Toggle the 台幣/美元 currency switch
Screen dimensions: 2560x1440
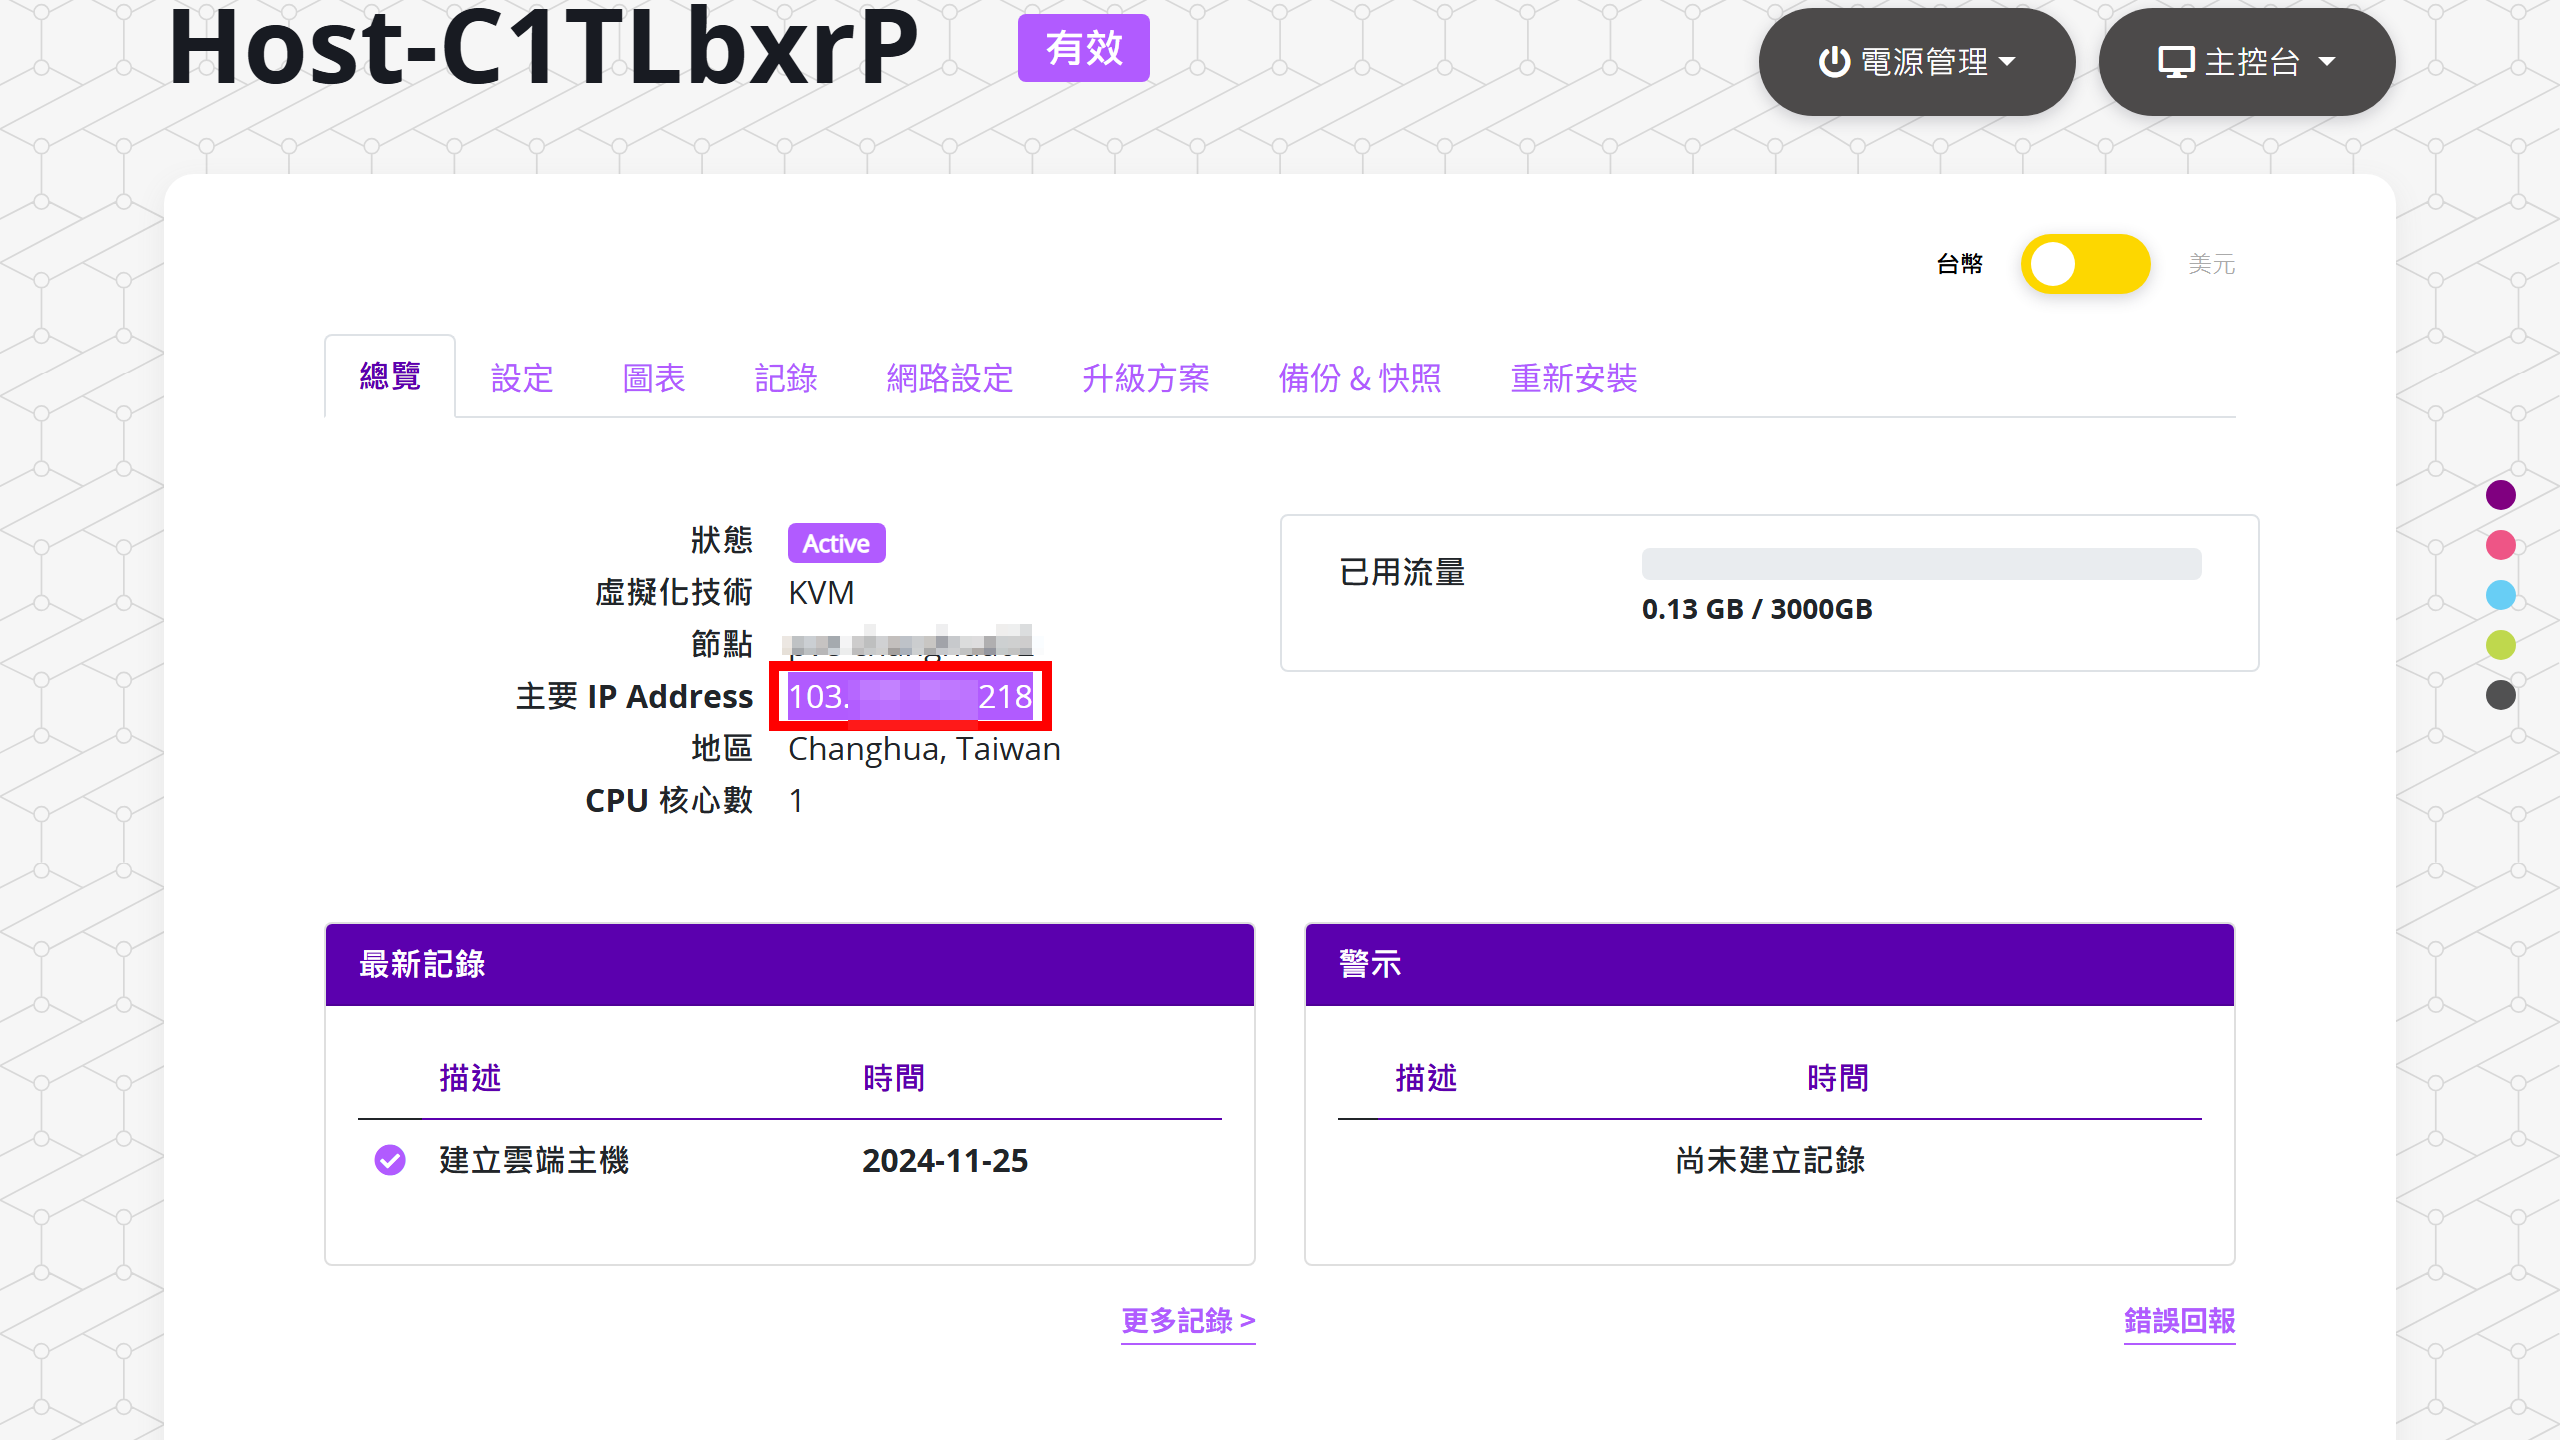tap(2085, 264)
